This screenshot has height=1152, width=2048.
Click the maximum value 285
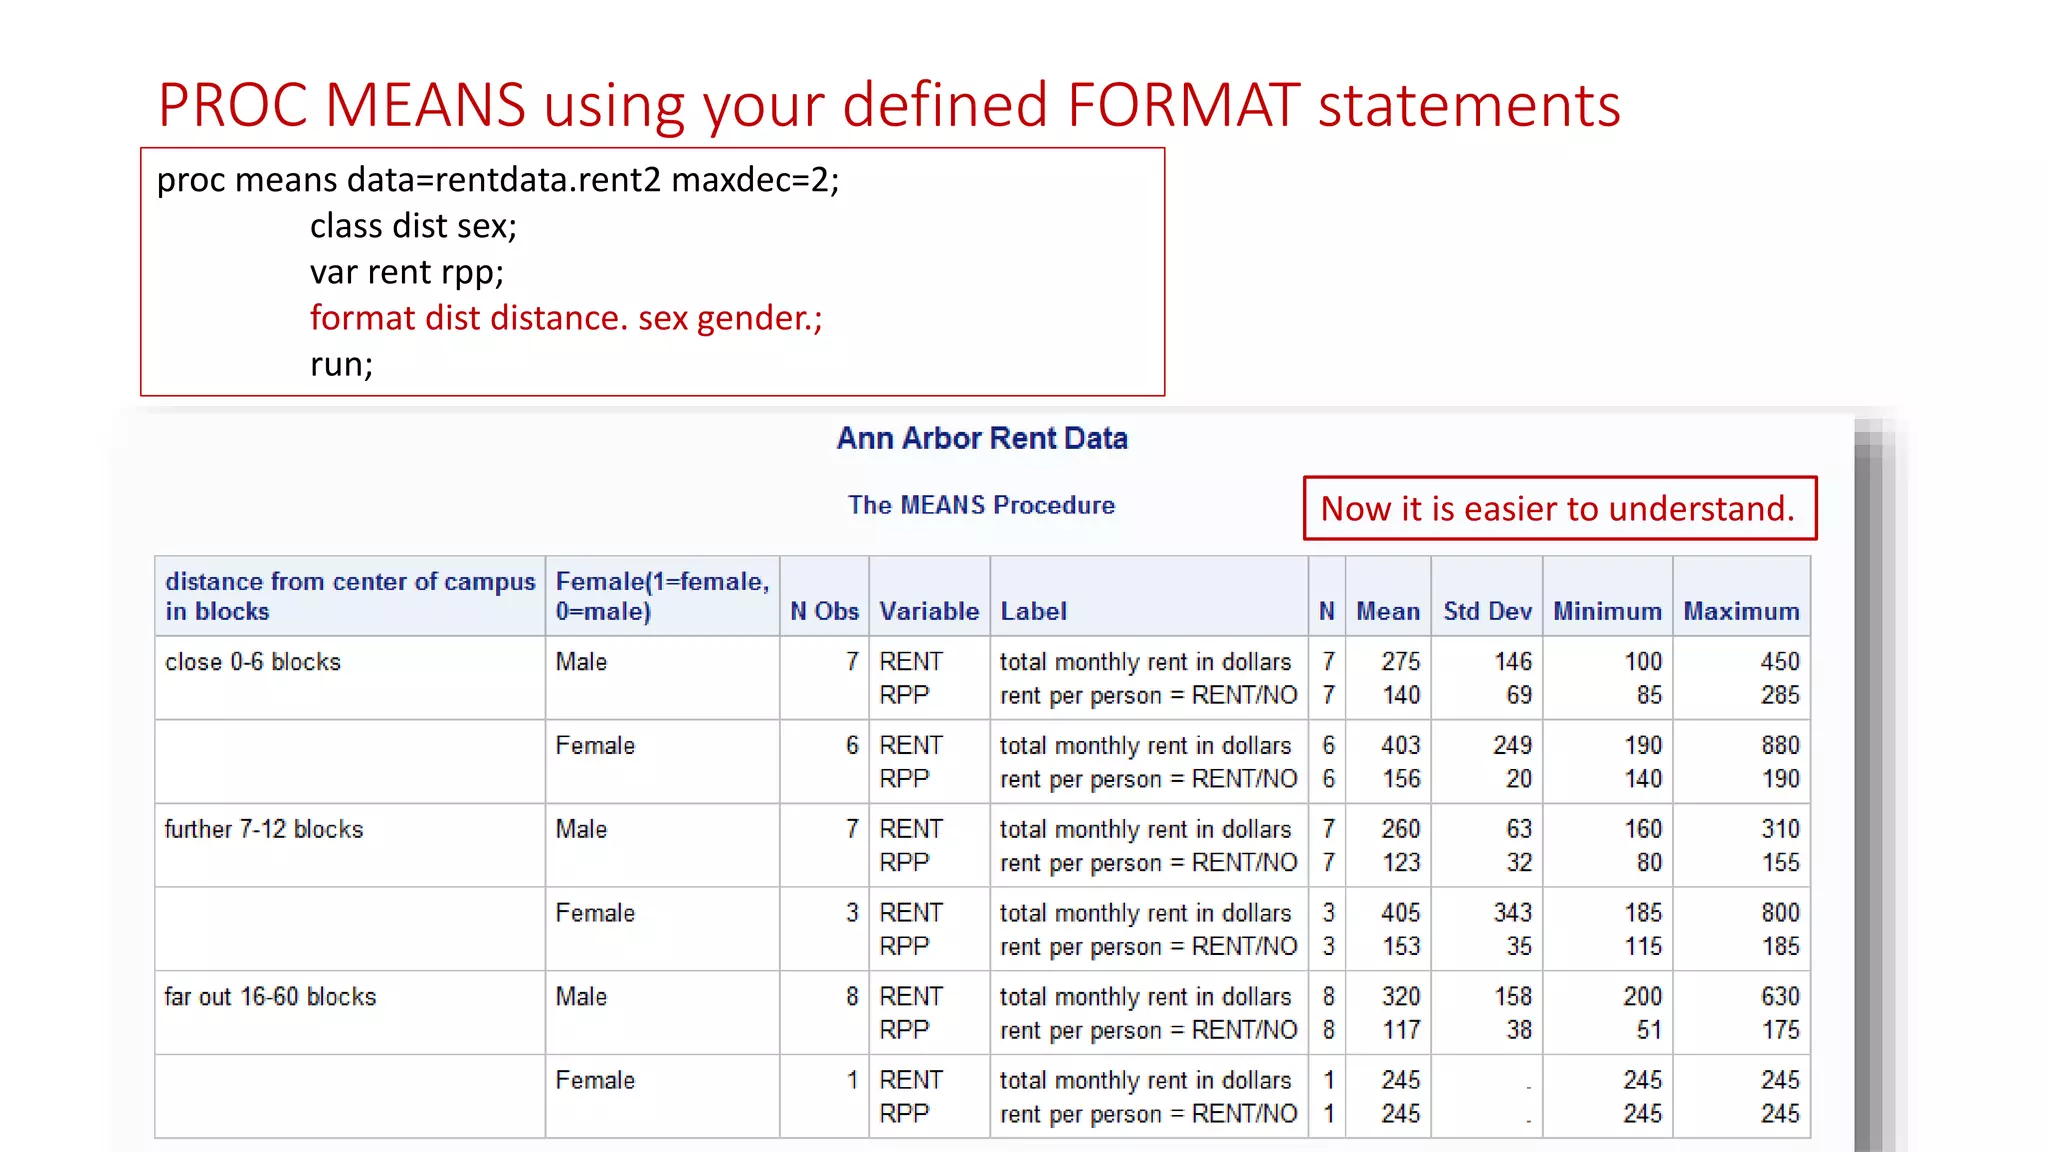pyautogui.click(x=1780, y=695)
